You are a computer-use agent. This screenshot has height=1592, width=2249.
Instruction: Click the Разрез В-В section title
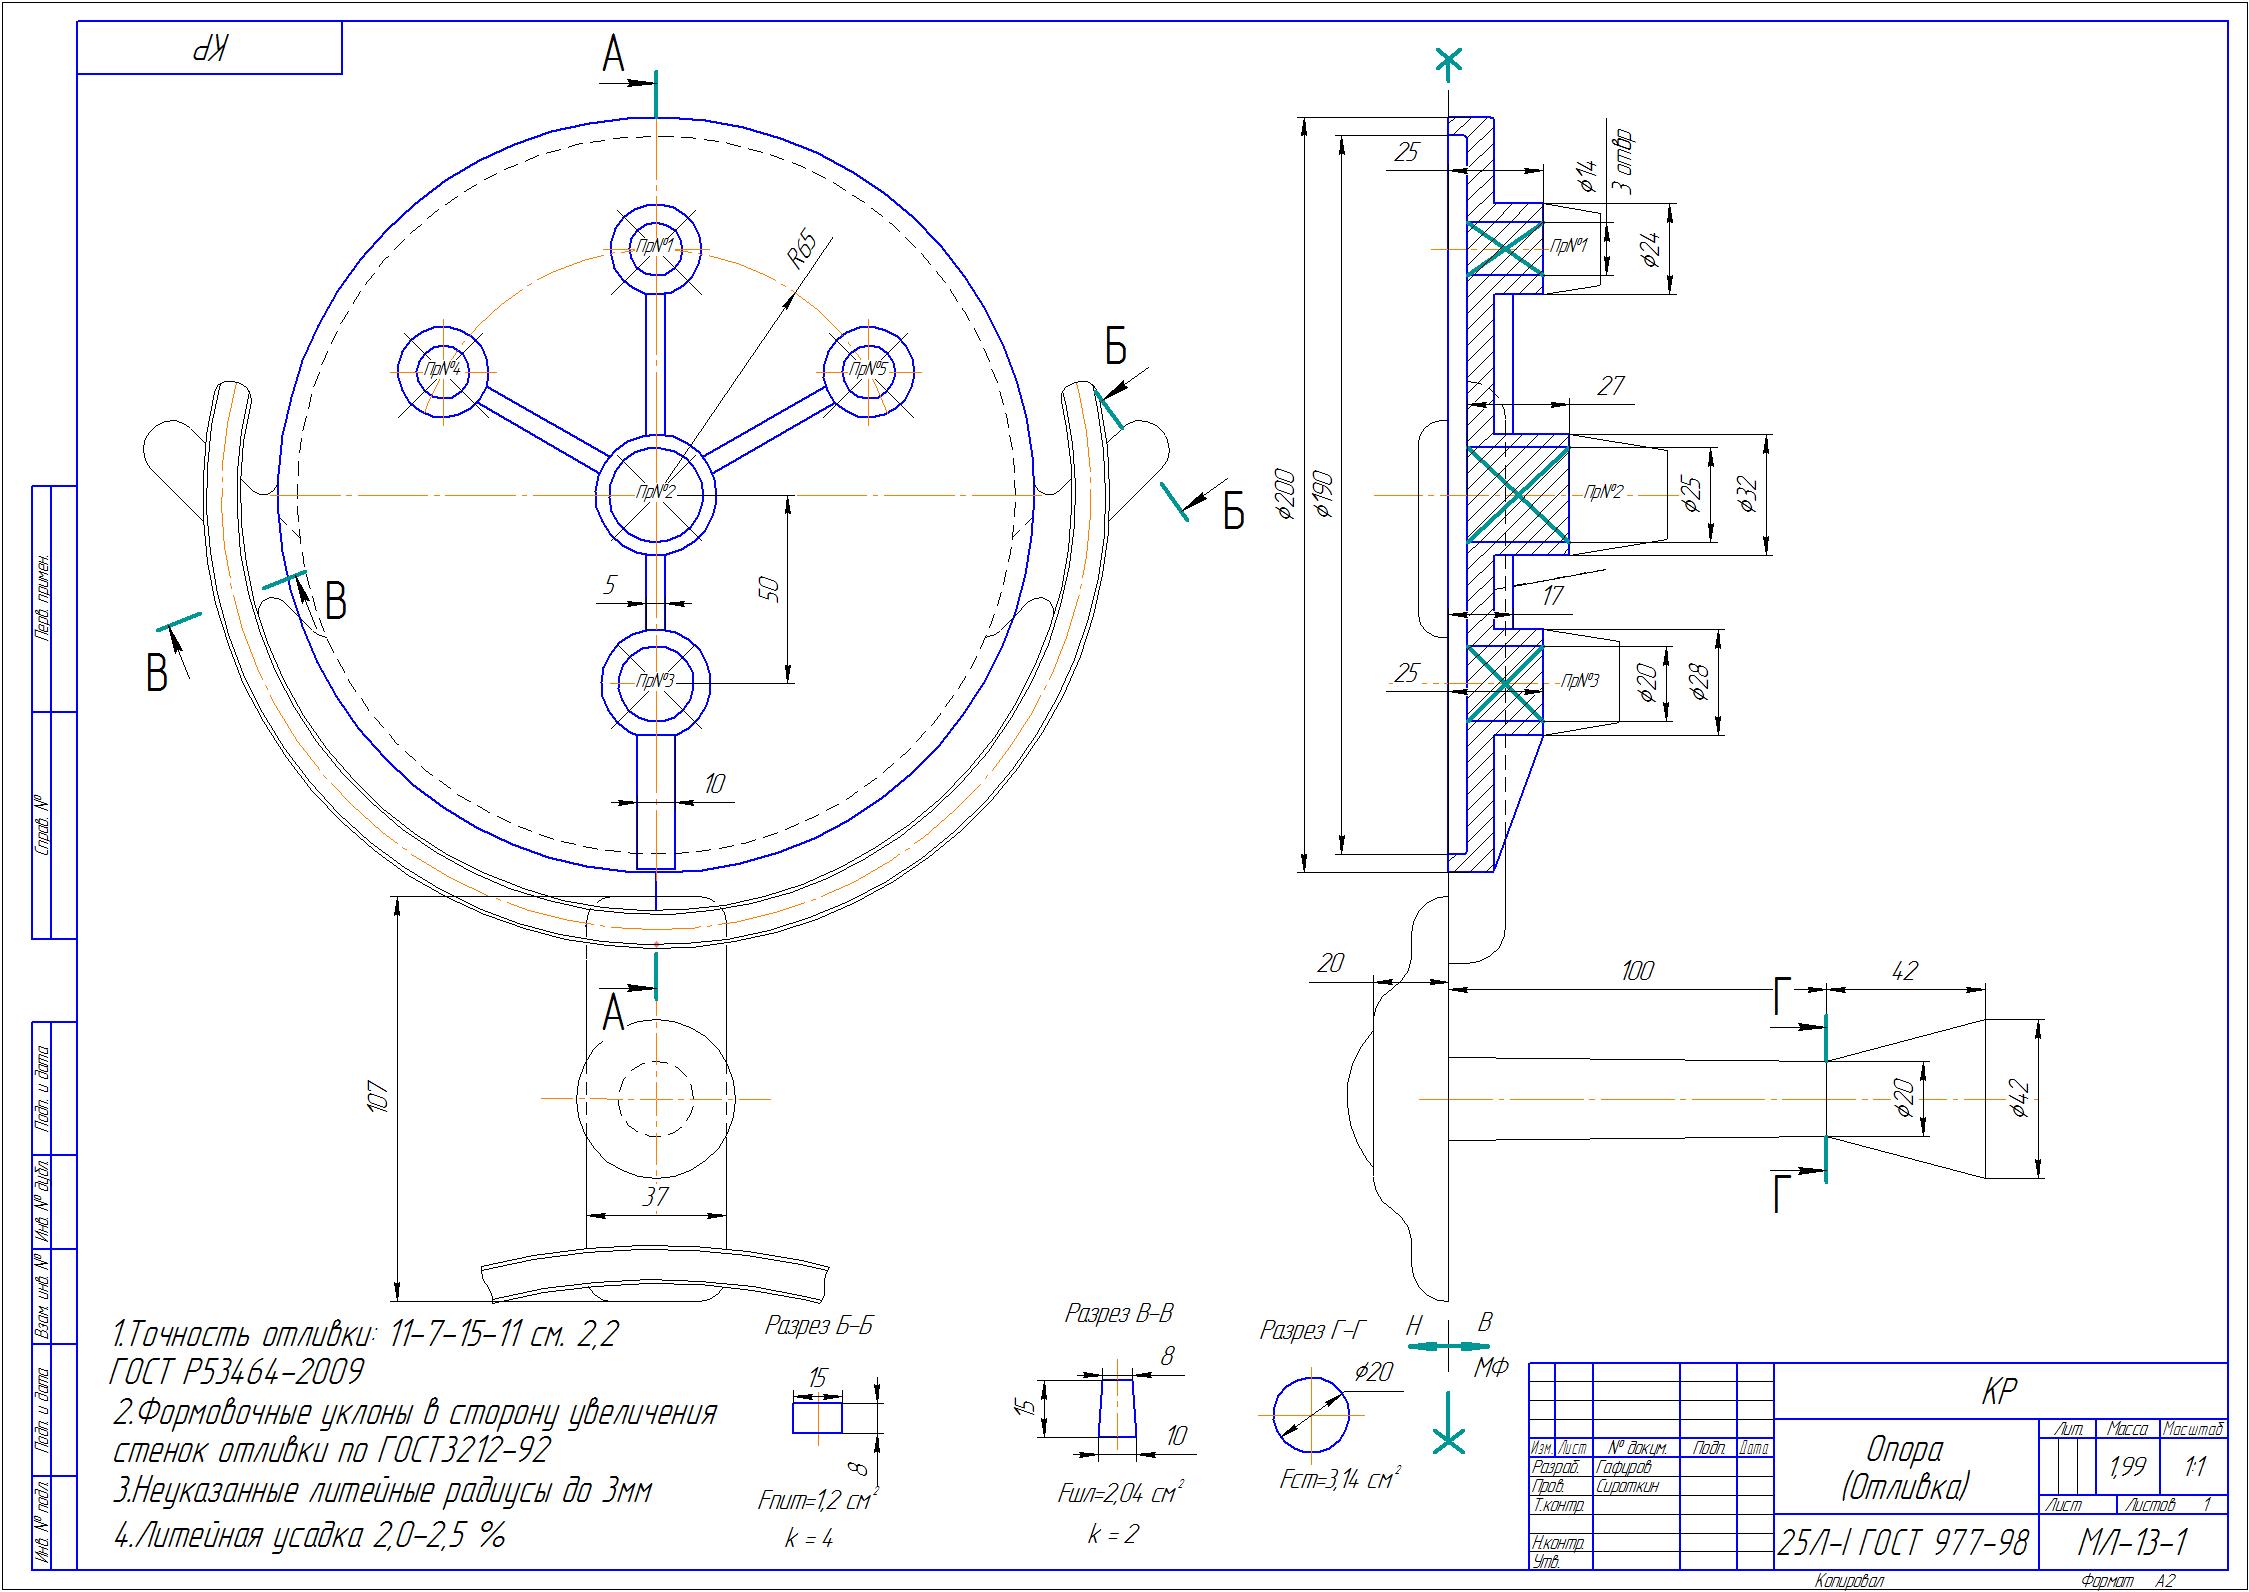1119,1313
